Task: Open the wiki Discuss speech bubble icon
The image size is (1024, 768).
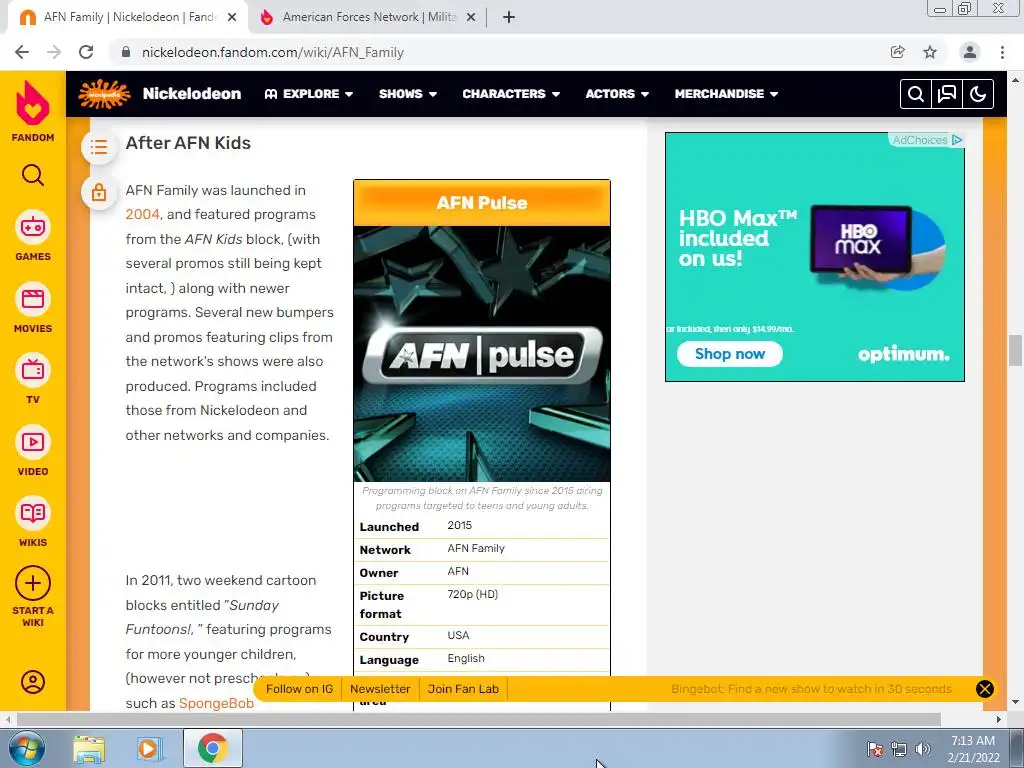Action: pyautogui.click(x=947, y=94)
